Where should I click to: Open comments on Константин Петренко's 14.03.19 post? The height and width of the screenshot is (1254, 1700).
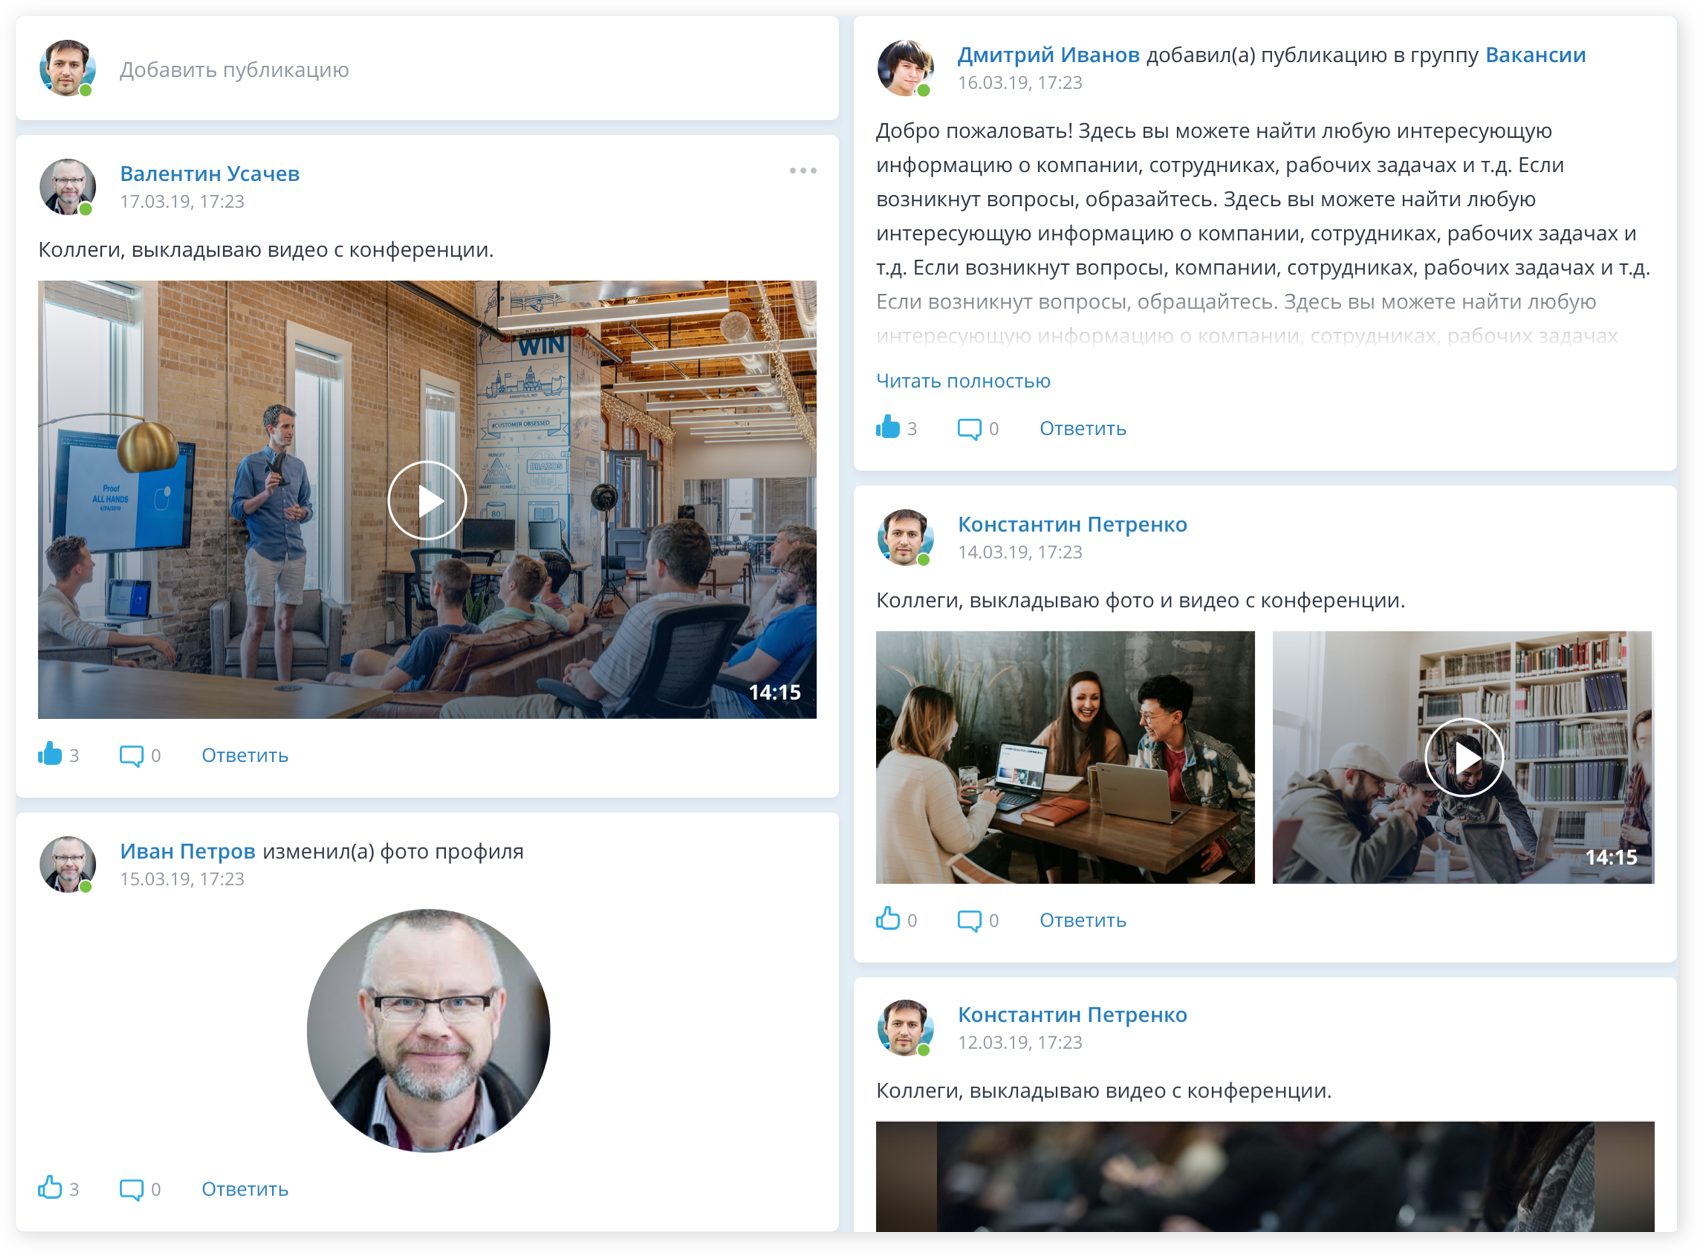coord(969,921)
